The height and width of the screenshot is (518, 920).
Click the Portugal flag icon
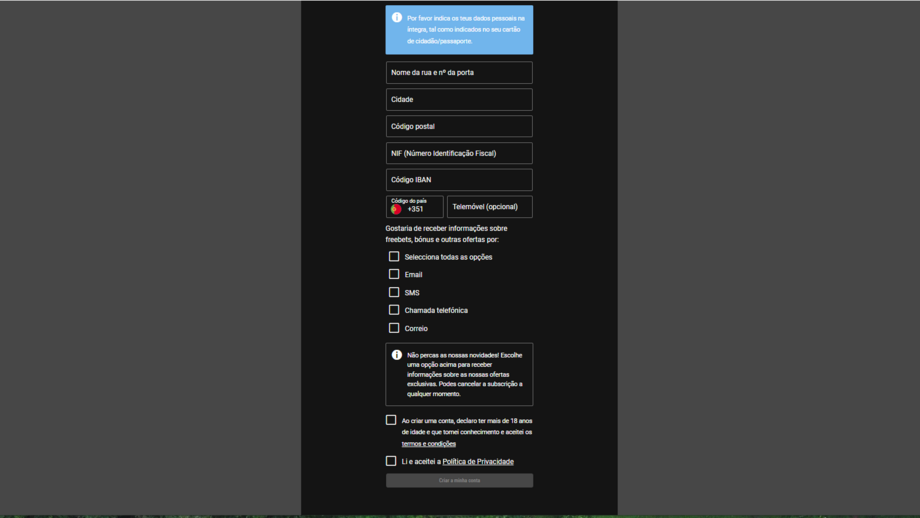[x=396, y=209]
